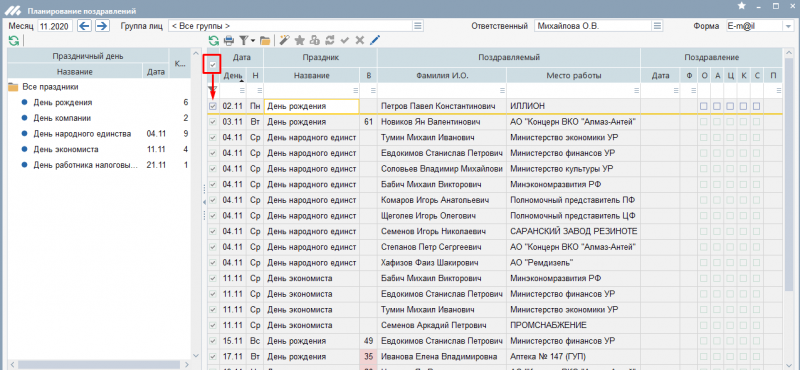Click cell Аптека № 147 (ГУП)

point(573,356)
